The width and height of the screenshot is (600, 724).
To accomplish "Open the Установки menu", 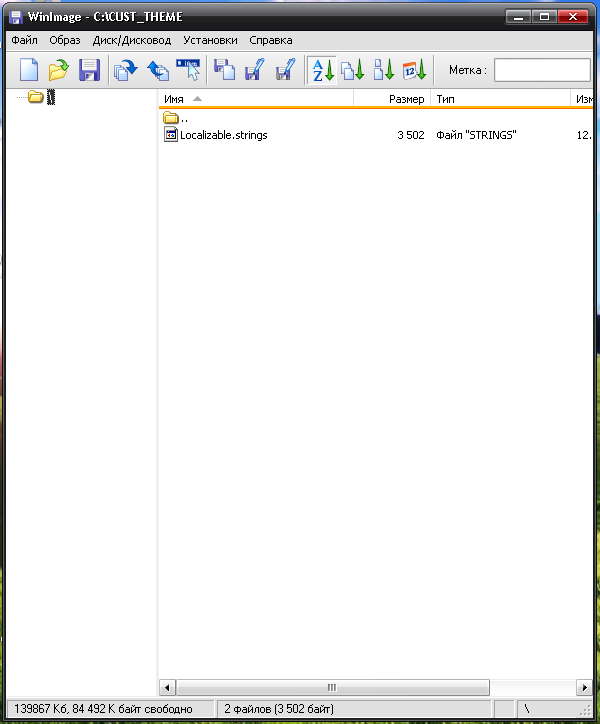I will (210, 40).
